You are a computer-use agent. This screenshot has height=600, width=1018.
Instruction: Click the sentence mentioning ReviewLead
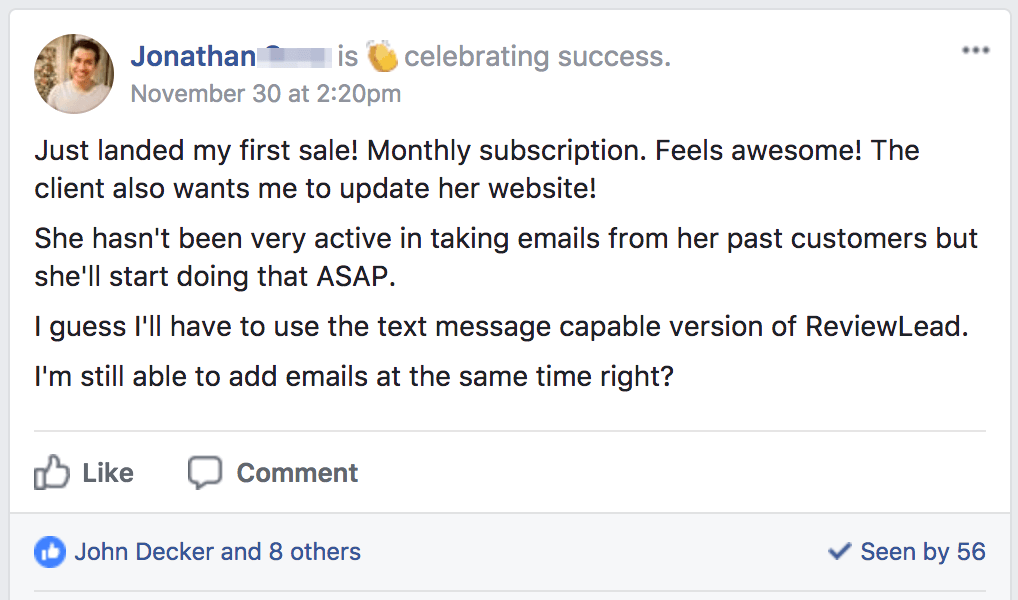pos(501,327)
